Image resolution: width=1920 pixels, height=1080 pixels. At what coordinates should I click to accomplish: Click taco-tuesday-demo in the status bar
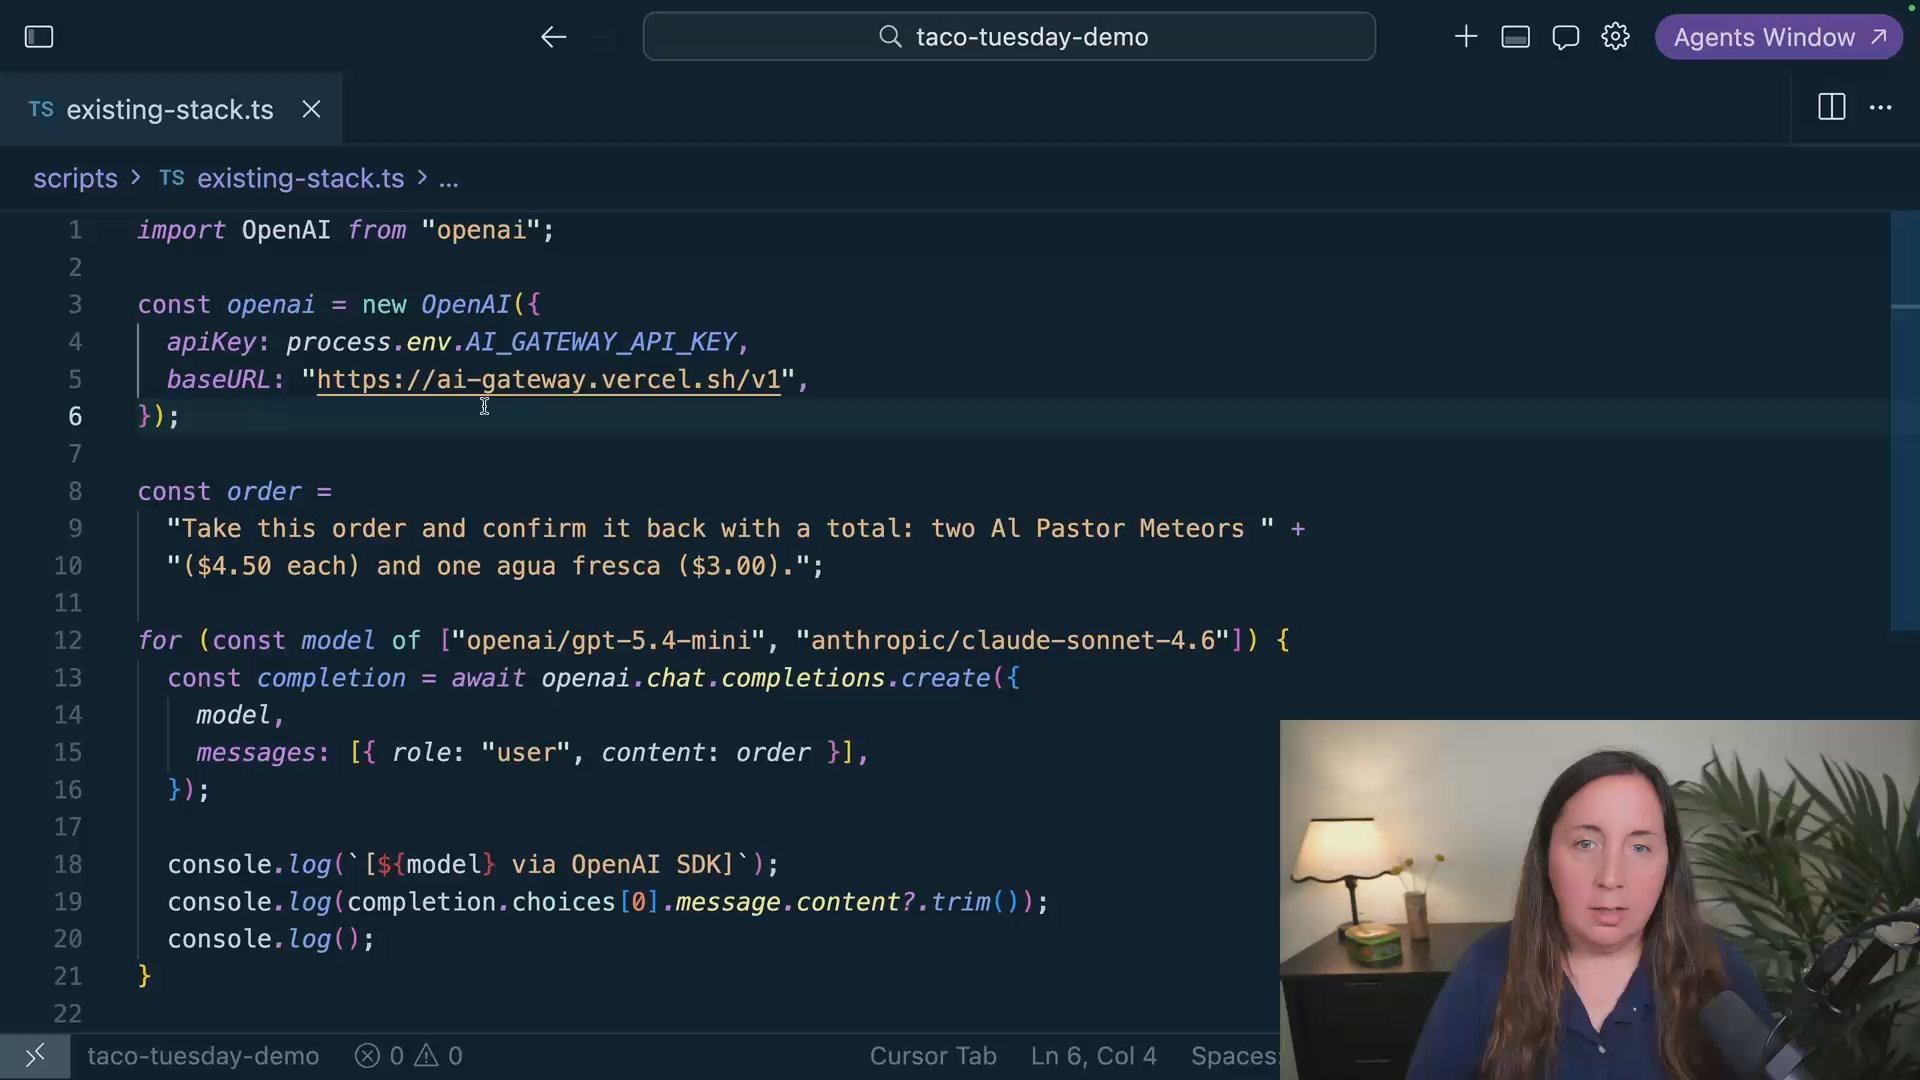tap(203, 1056)
